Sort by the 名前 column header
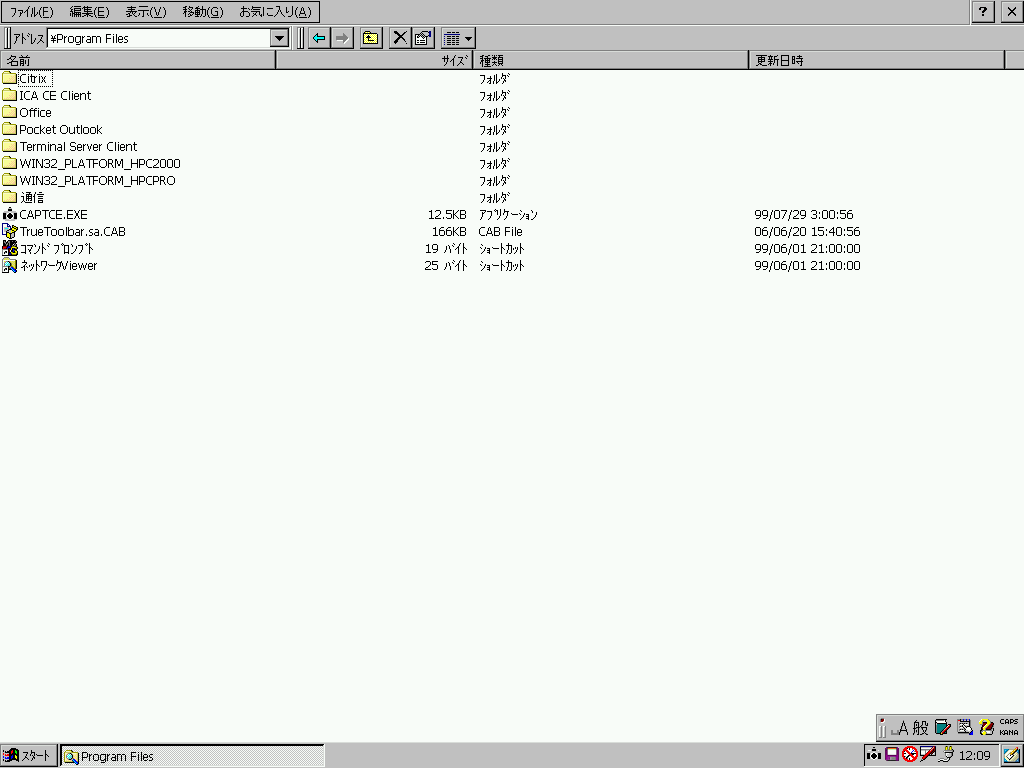 (x=138, y=60)
